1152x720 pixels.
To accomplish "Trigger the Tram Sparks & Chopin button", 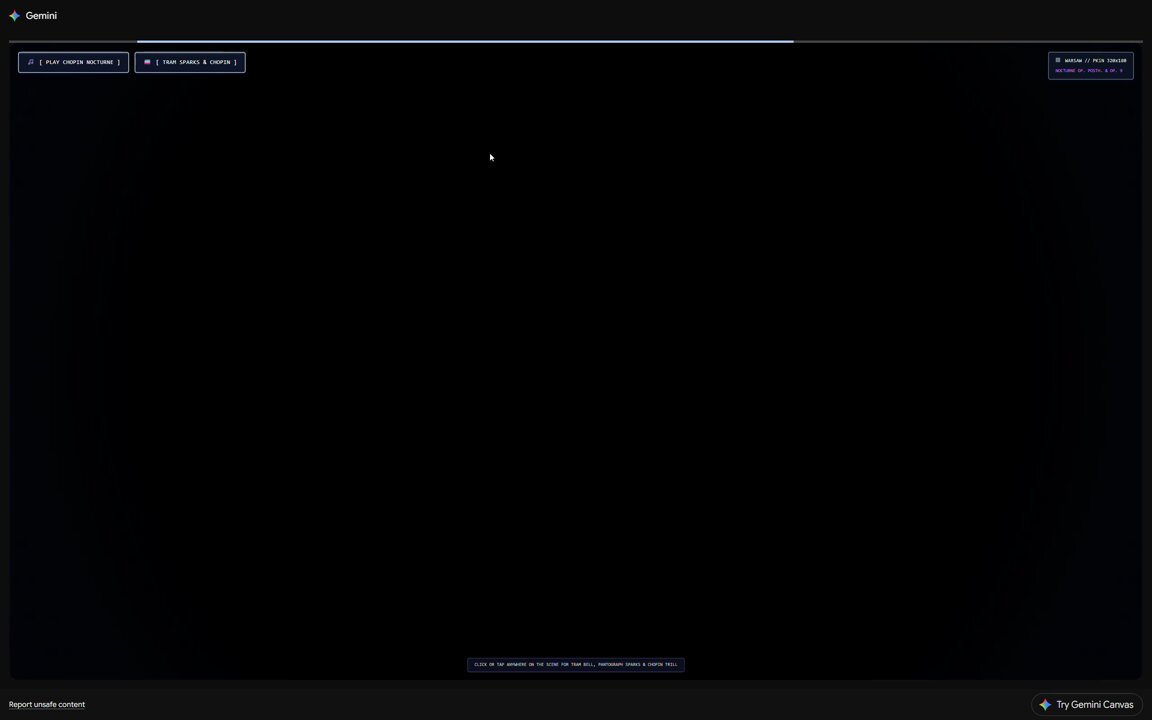I will point(190,62).
